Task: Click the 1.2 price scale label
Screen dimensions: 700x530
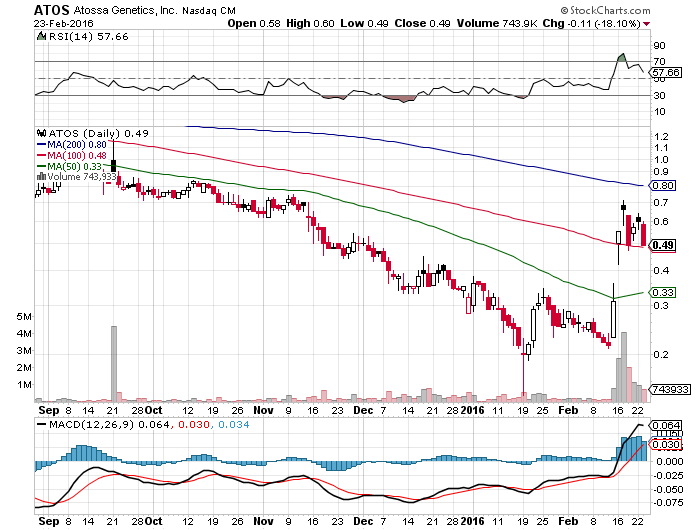Action: [x=662, y=136]
